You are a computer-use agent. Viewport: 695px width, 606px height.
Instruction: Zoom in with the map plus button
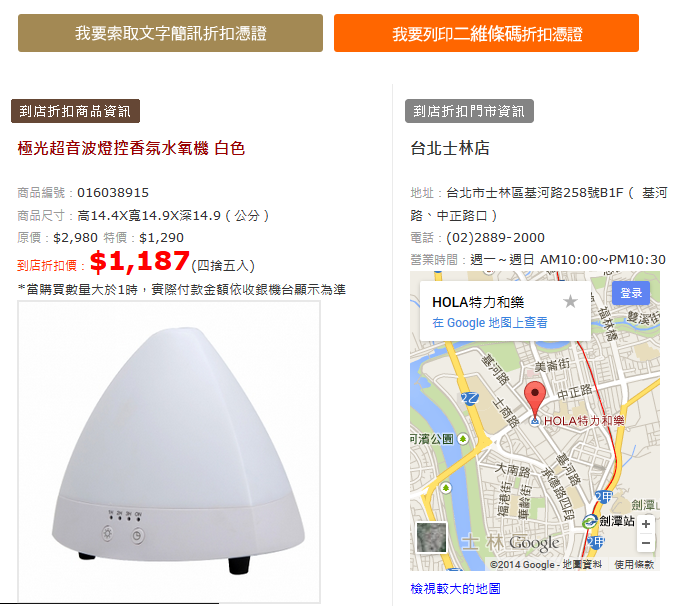[x=646, y=524]
